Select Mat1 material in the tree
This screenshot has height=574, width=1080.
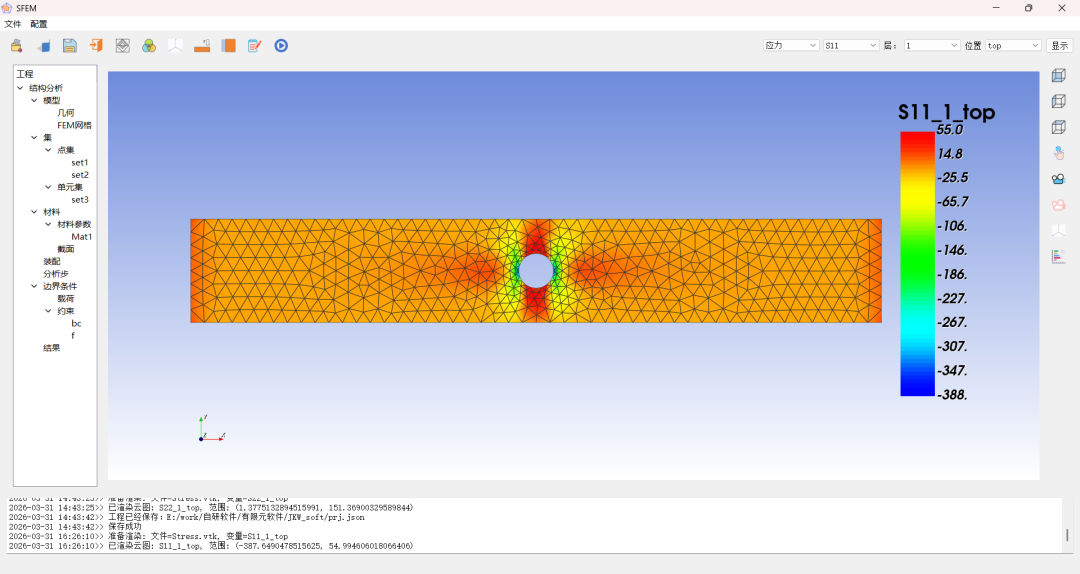[81, 237]
